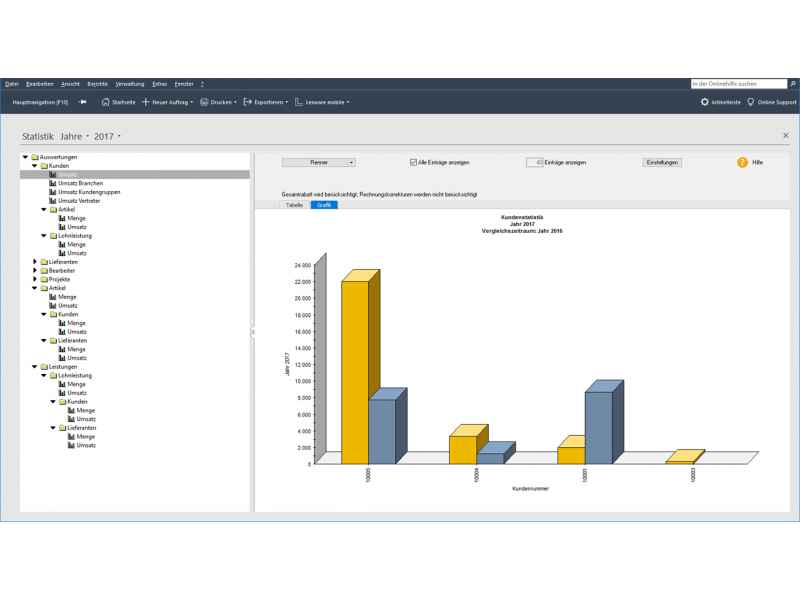Collapse the Auswertungen root node
The height and width of the screenshot is (600, 800).
click(x=24, y=157)
